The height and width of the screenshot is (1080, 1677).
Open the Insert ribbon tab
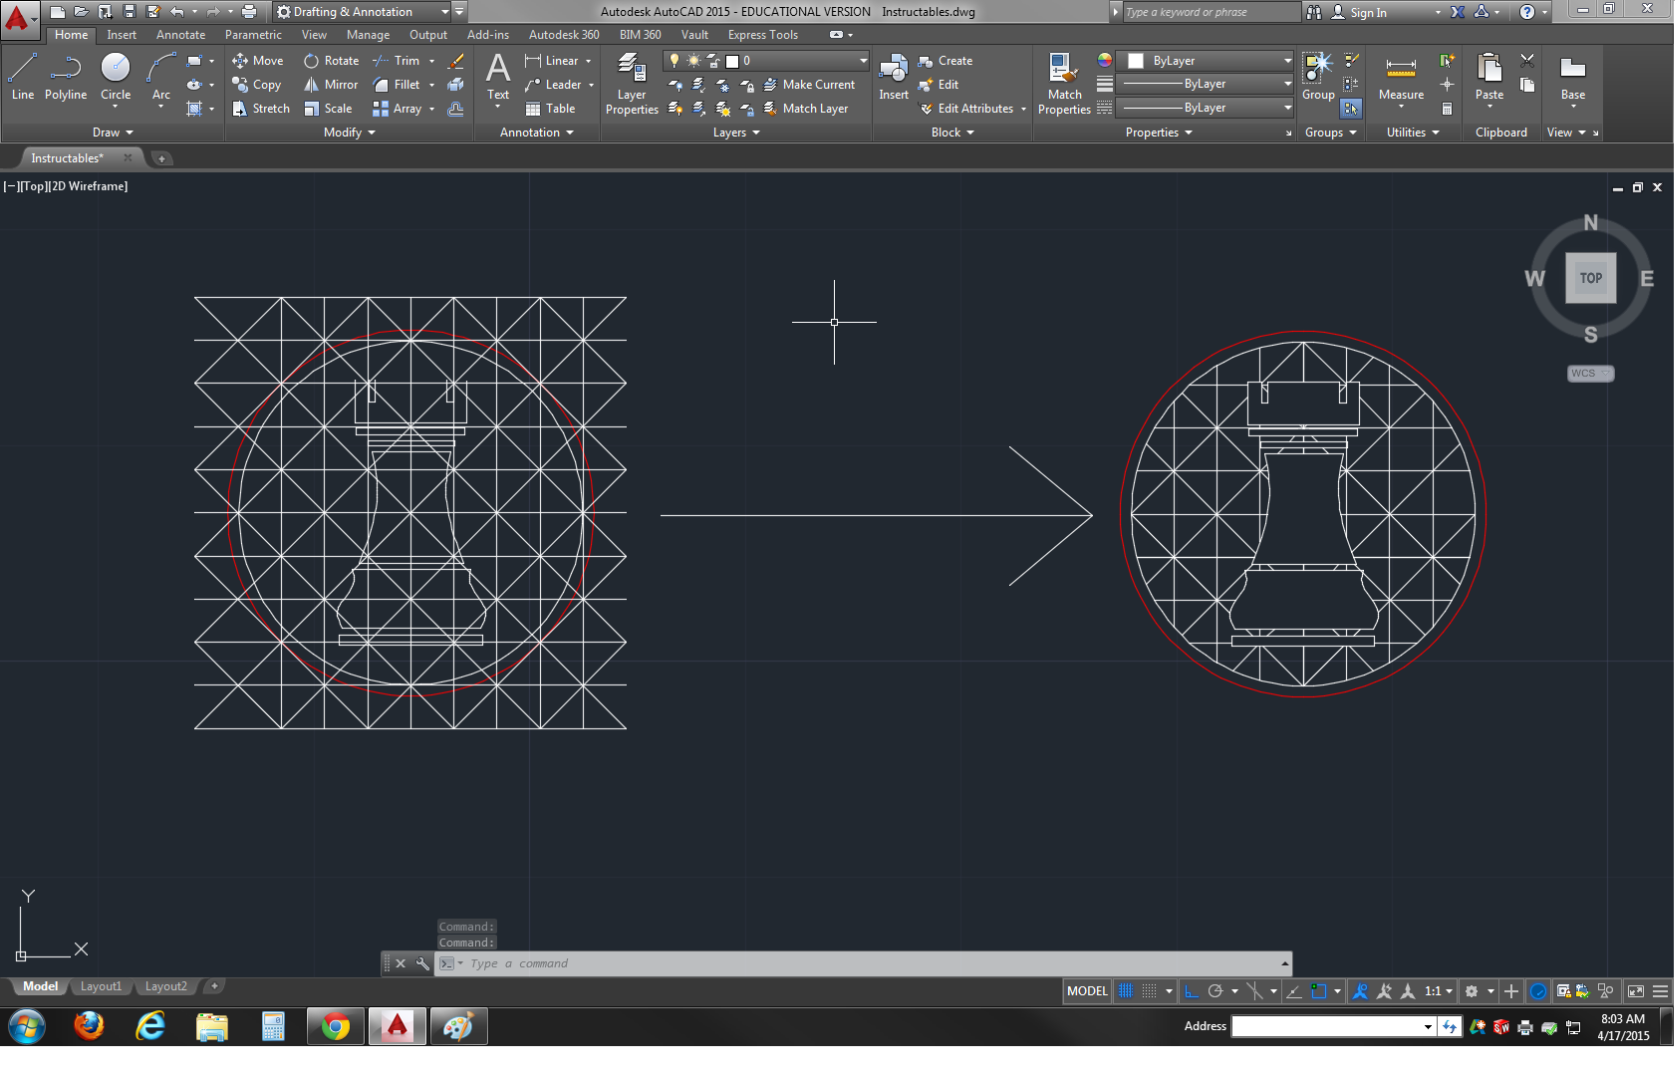121,35
